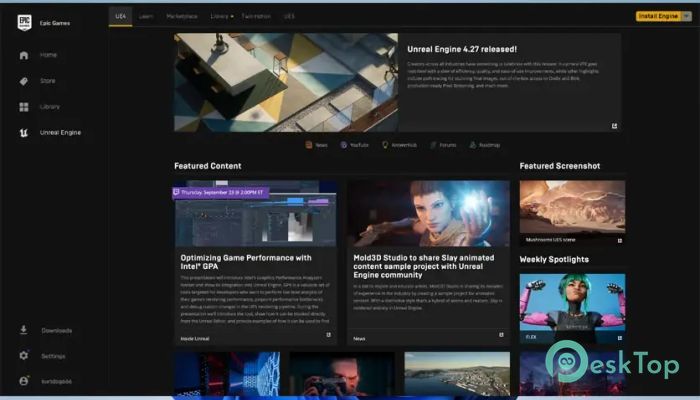The height and width of the screenshot is (400, 700).
Task: Open the News link below banner
Action: (x=321, y=145)
